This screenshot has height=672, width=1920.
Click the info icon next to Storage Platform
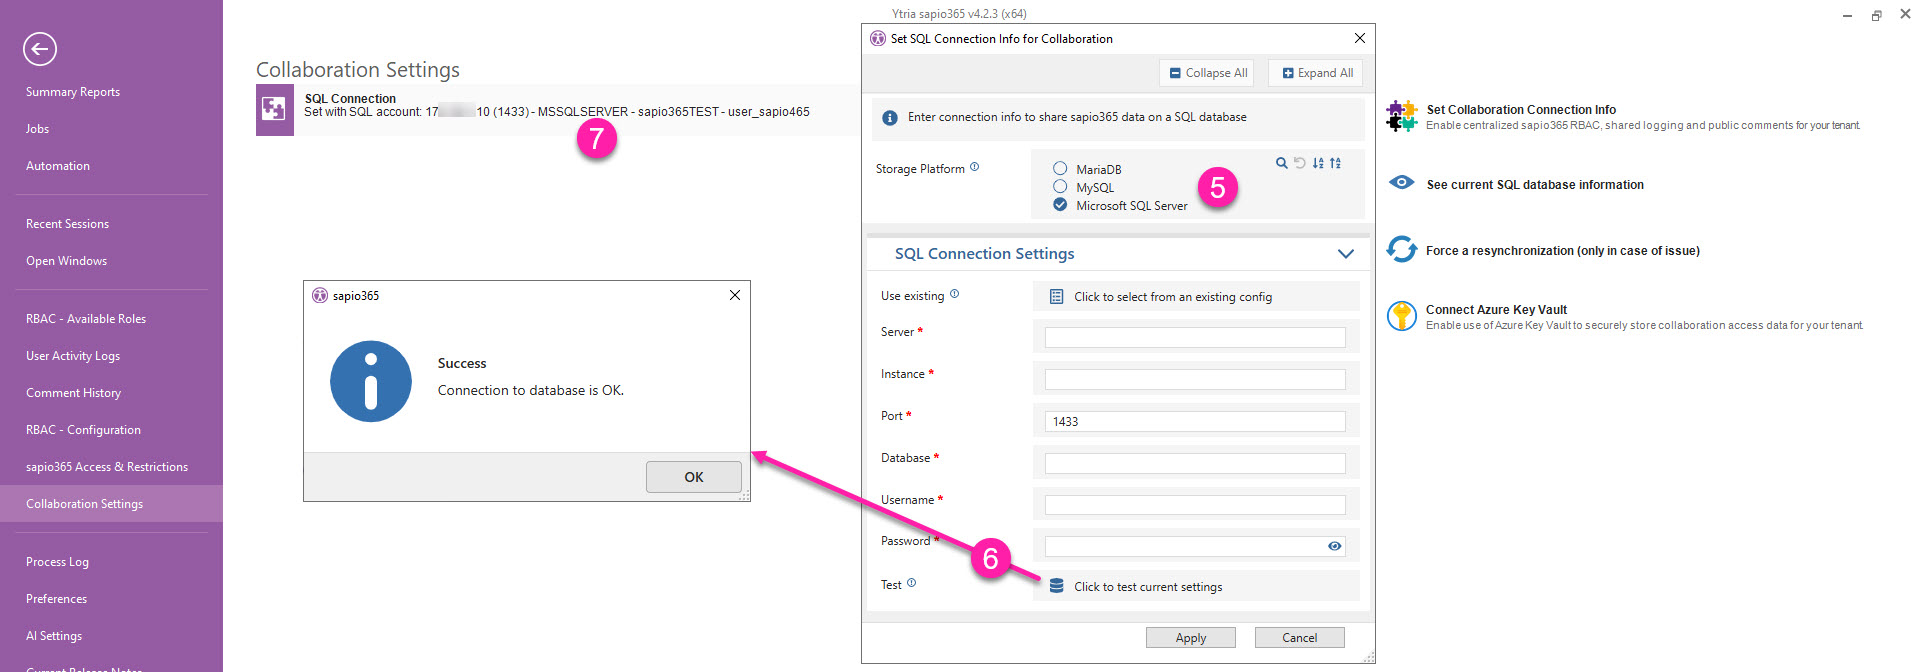click(x=975, y=167)
